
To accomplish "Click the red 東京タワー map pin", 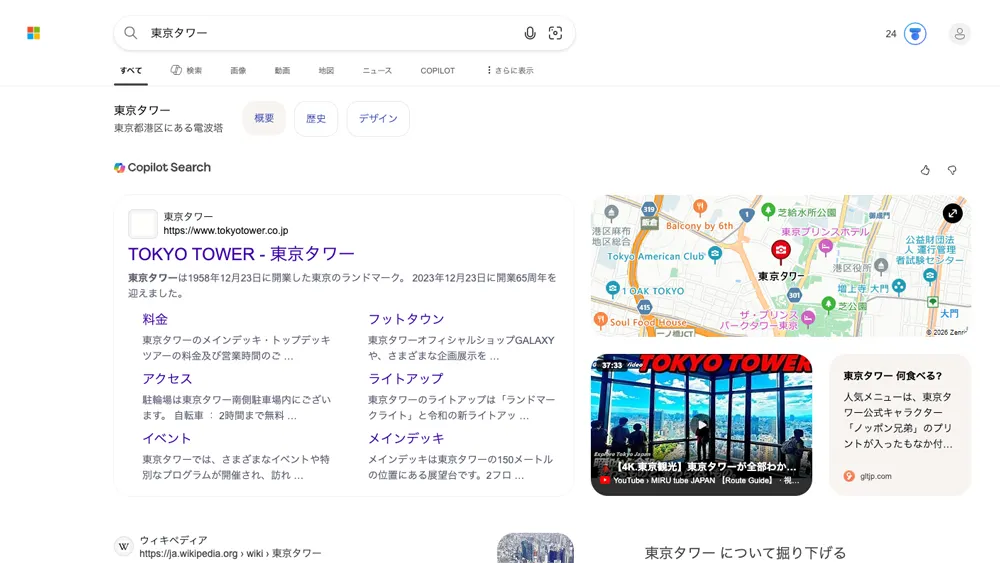I will [x=781, y=251].
